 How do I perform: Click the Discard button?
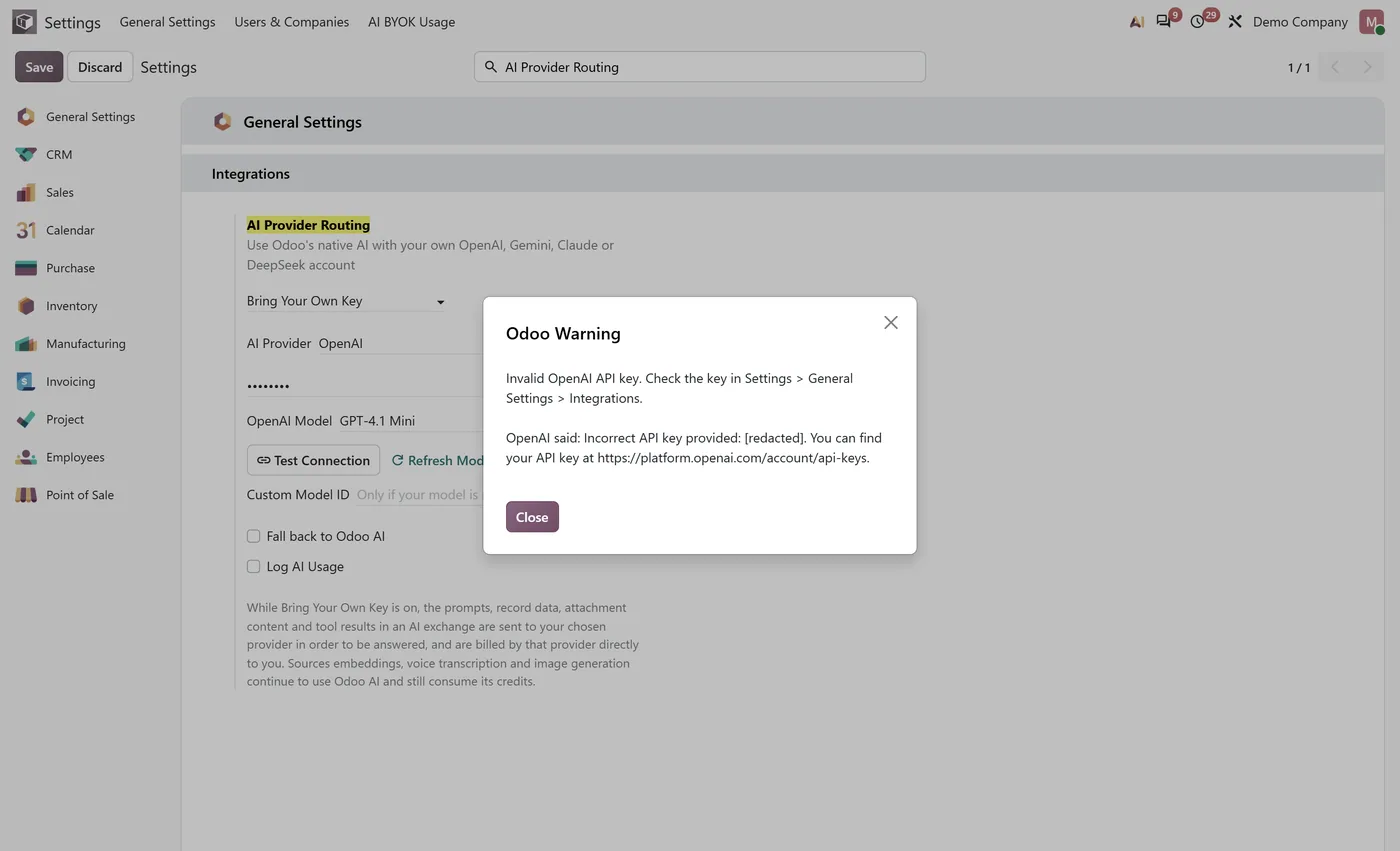point(100,67)
